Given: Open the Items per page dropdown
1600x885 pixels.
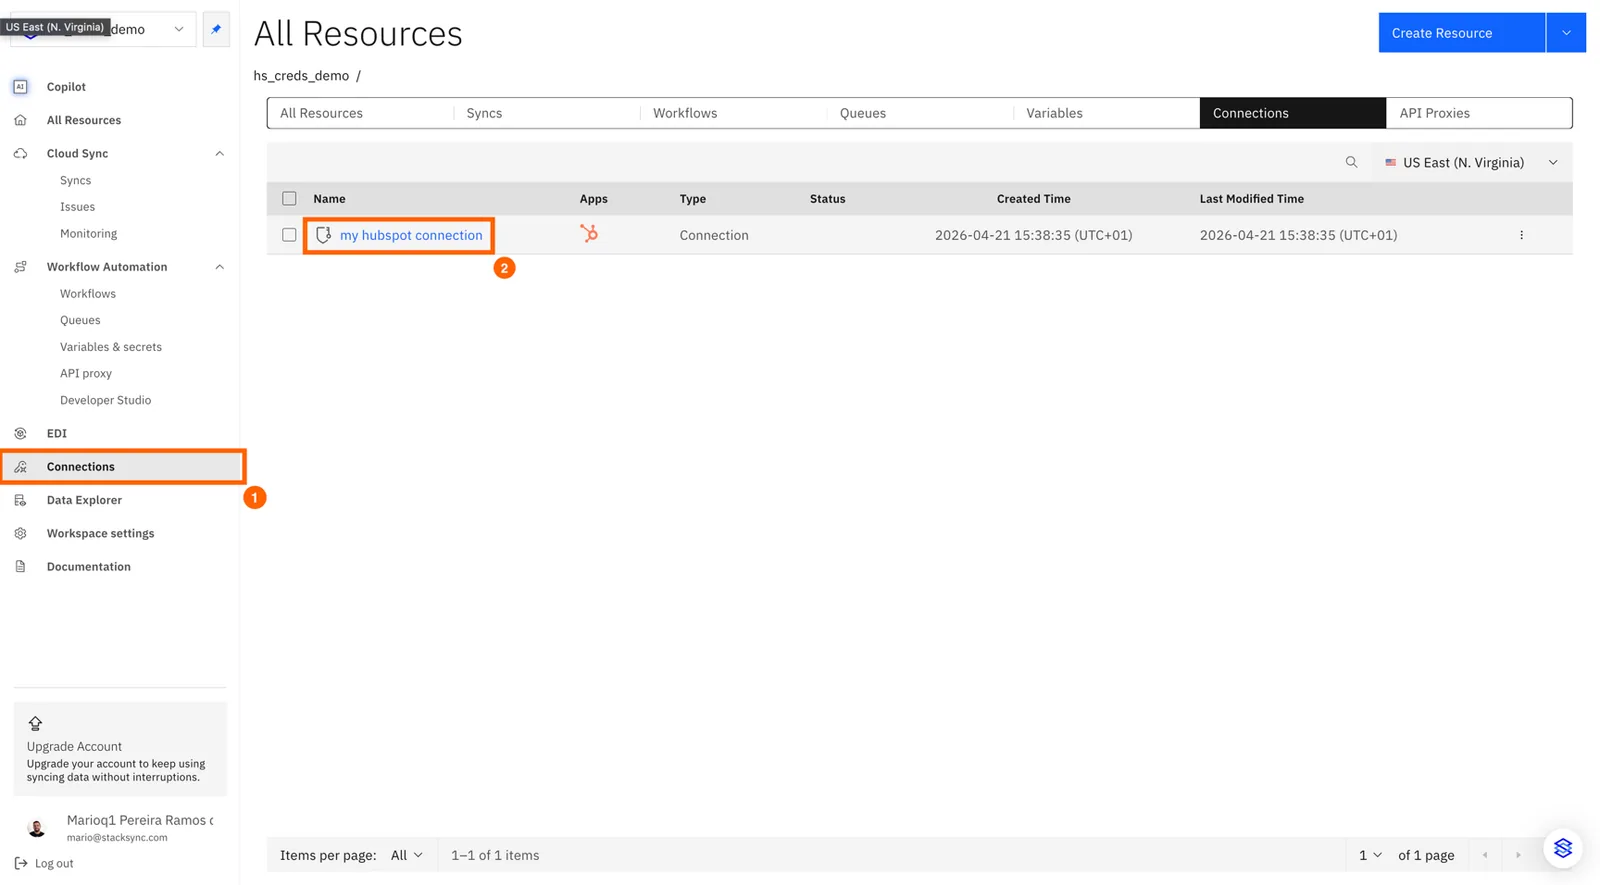Looking at the screenshot, I should coord(406,855).
